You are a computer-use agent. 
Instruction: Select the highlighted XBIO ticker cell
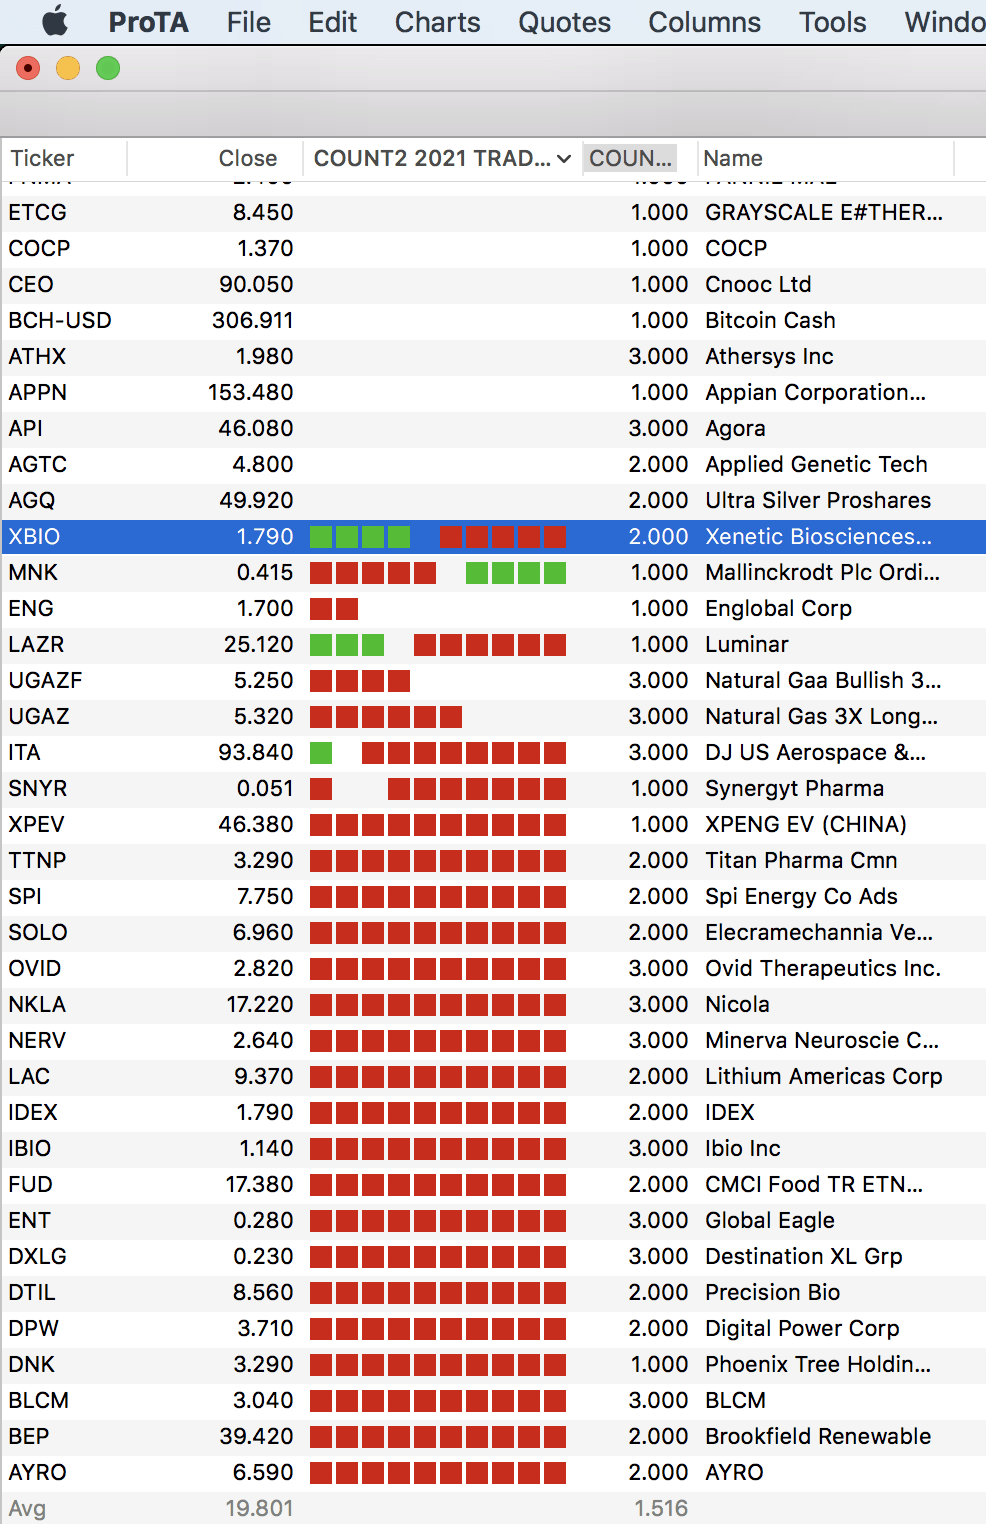pos(34,536)
